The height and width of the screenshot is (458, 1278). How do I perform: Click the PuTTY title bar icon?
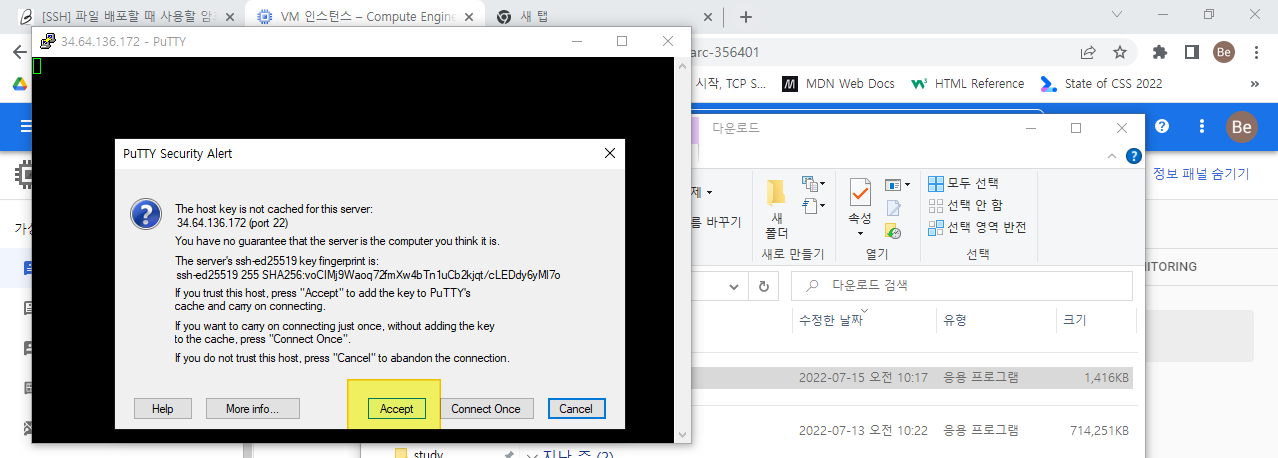coord(47,41)
